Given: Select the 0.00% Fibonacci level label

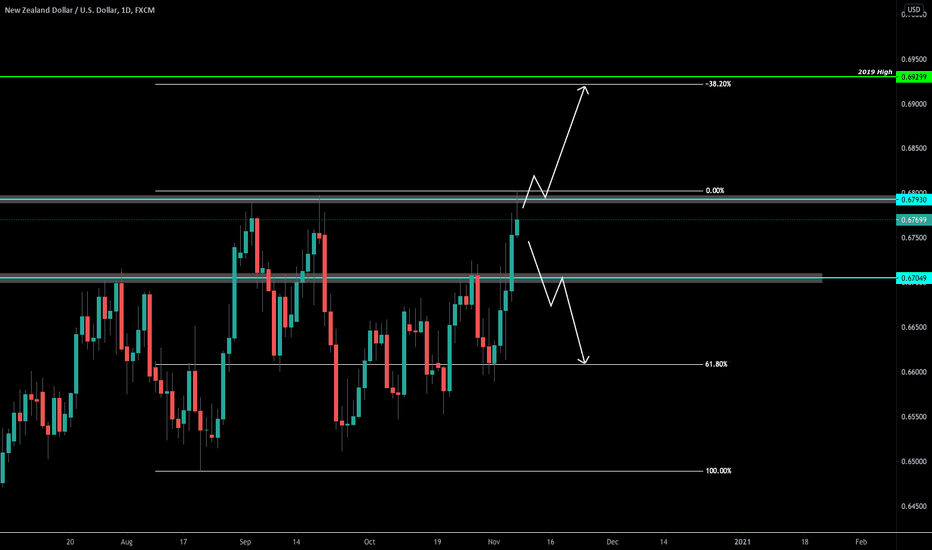Looking at the screenshot, I should pos(714,191).
